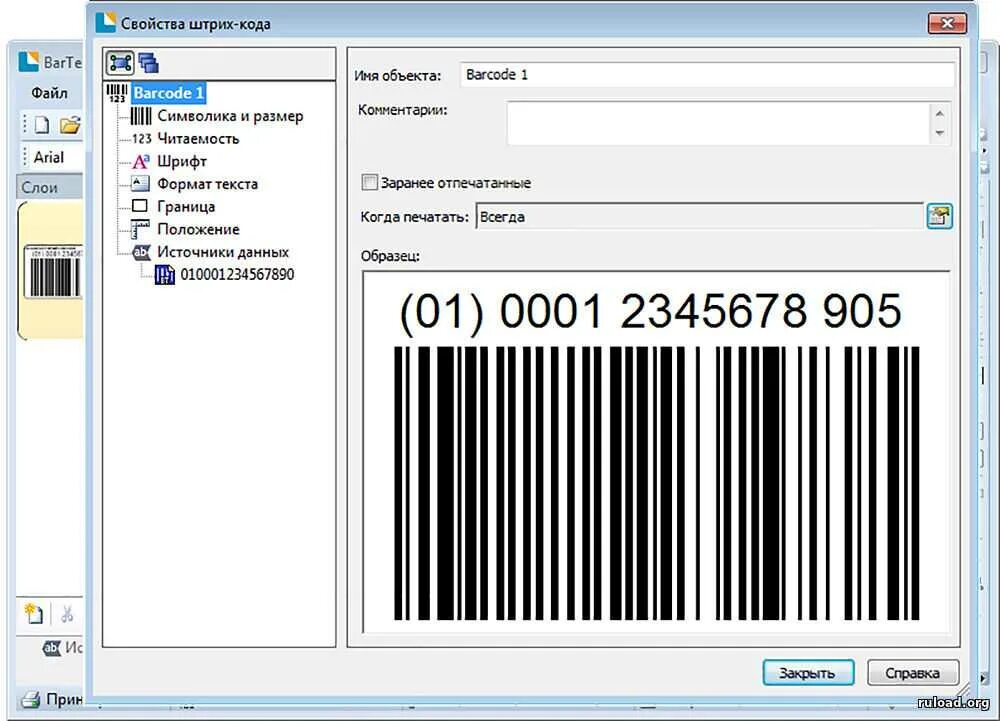Viewport: 1000px width, 721px height.
Task: Open the Файл menu in BarTender
Action: (x=49, y=93)
